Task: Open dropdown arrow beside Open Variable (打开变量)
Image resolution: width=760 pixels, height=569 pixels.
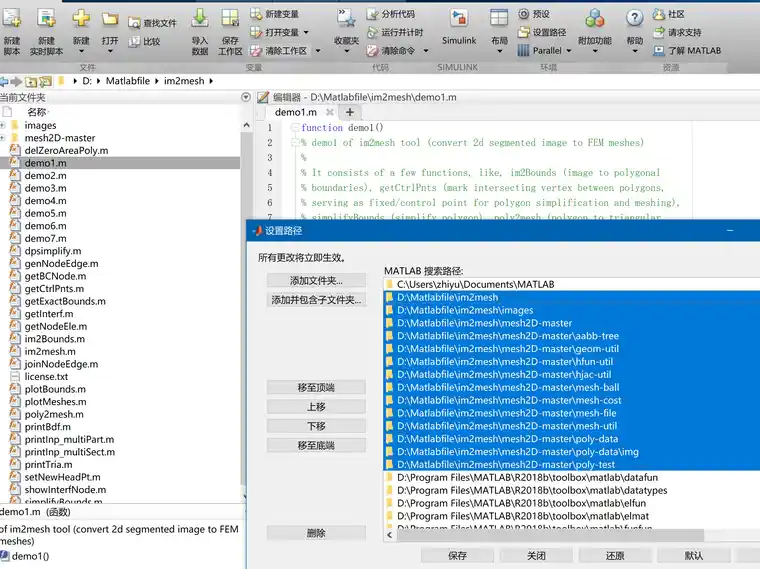Action: tap(306, 32)
